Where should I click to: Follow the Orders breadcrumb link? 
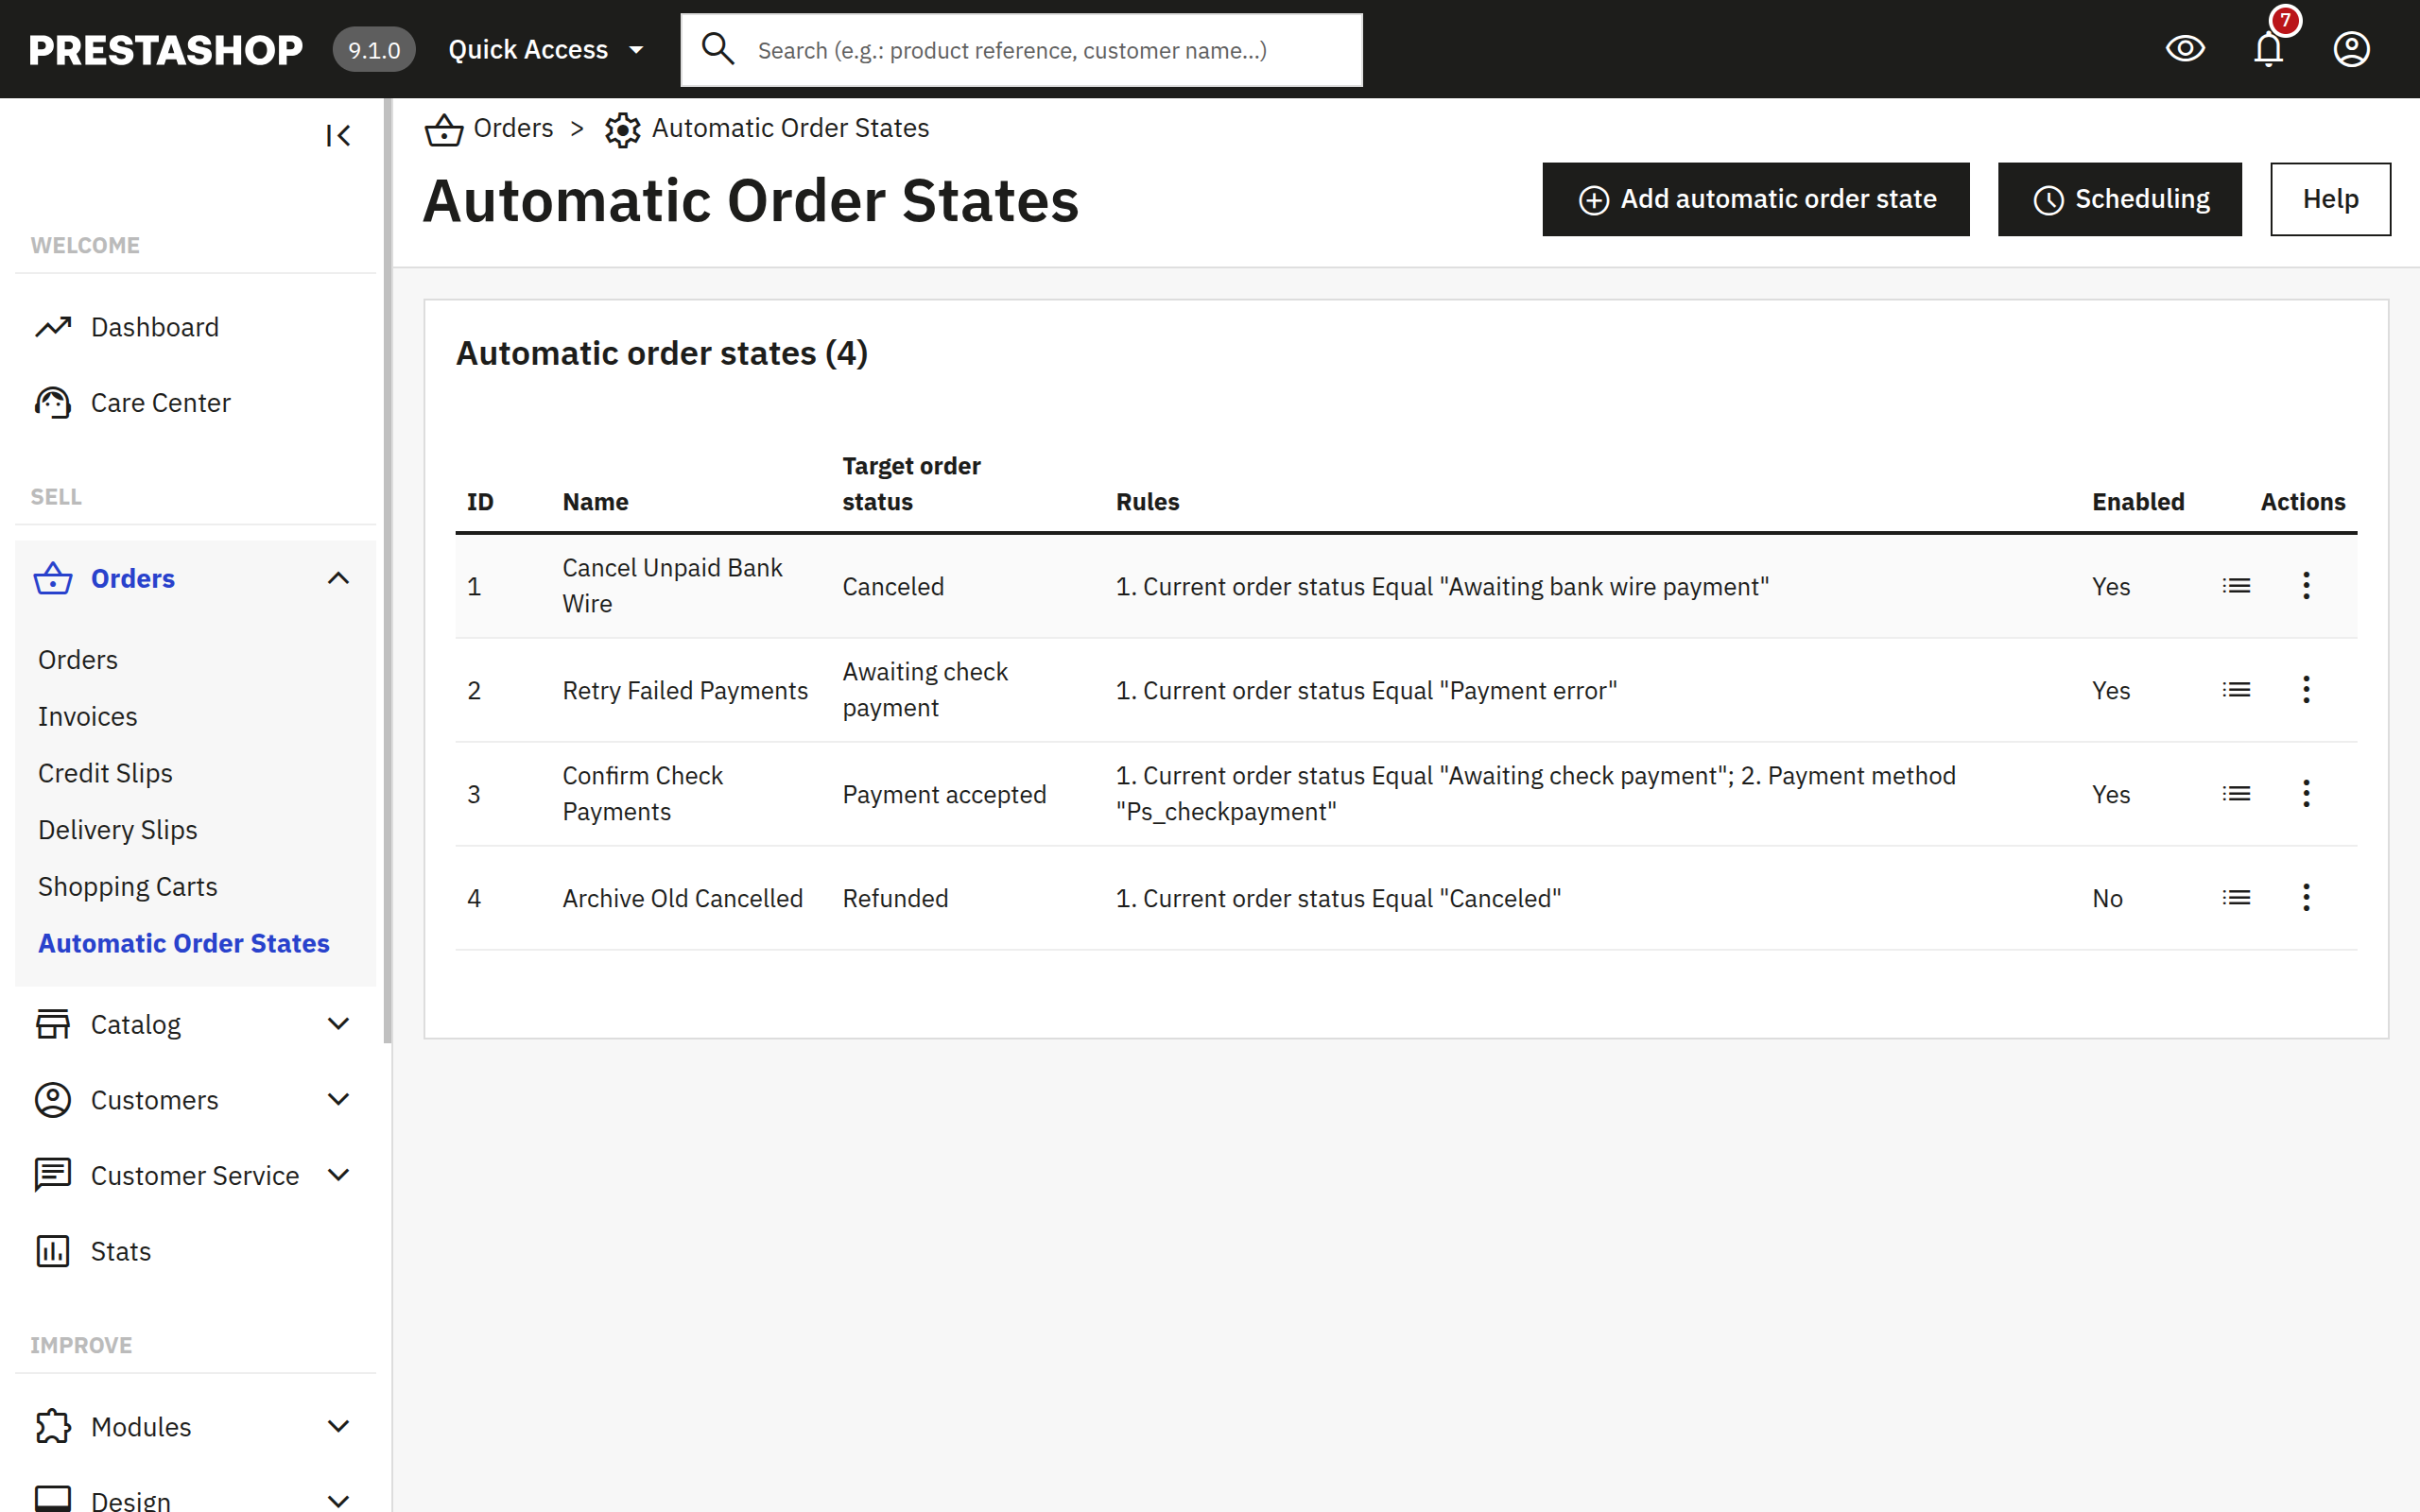pyautogui.click(x=513, y=128)
